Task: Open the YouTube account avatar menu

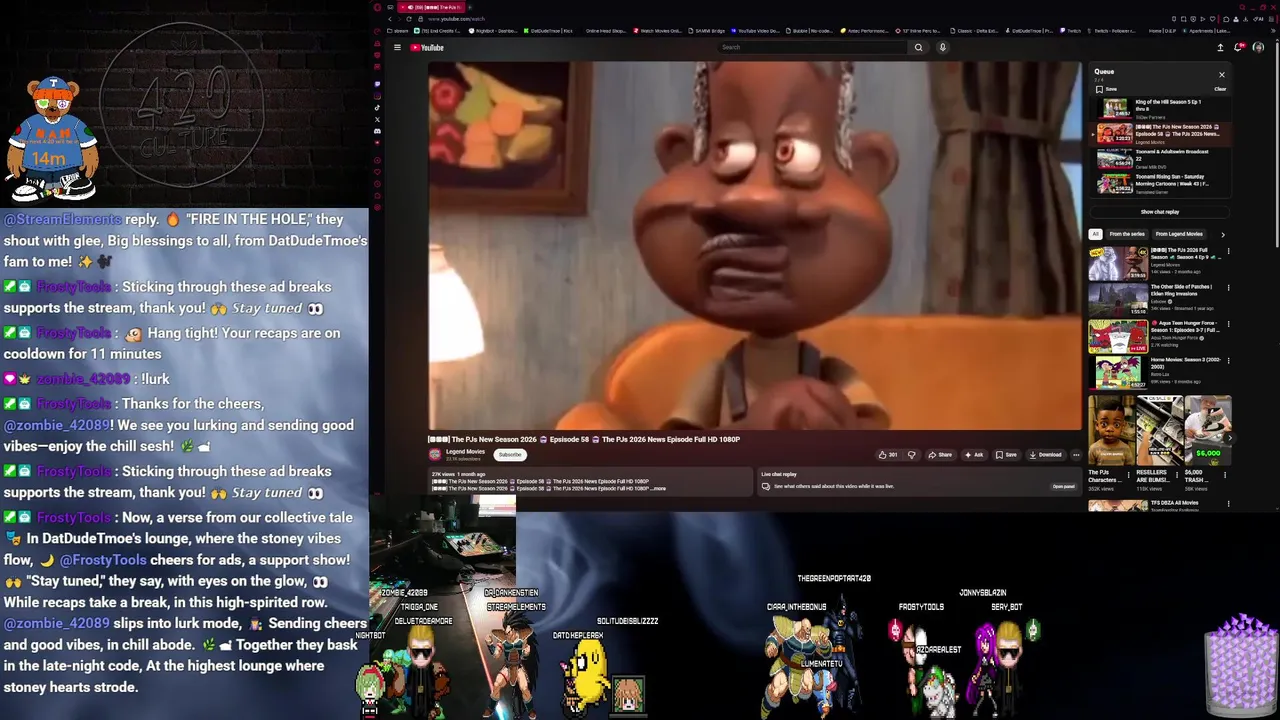Action: tap(1258, 47)
